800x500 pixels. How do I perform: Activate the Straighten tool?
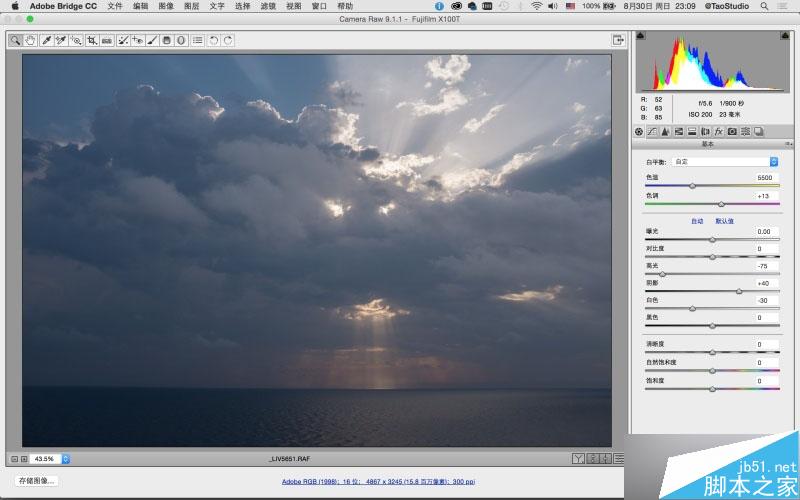(107, 40)
